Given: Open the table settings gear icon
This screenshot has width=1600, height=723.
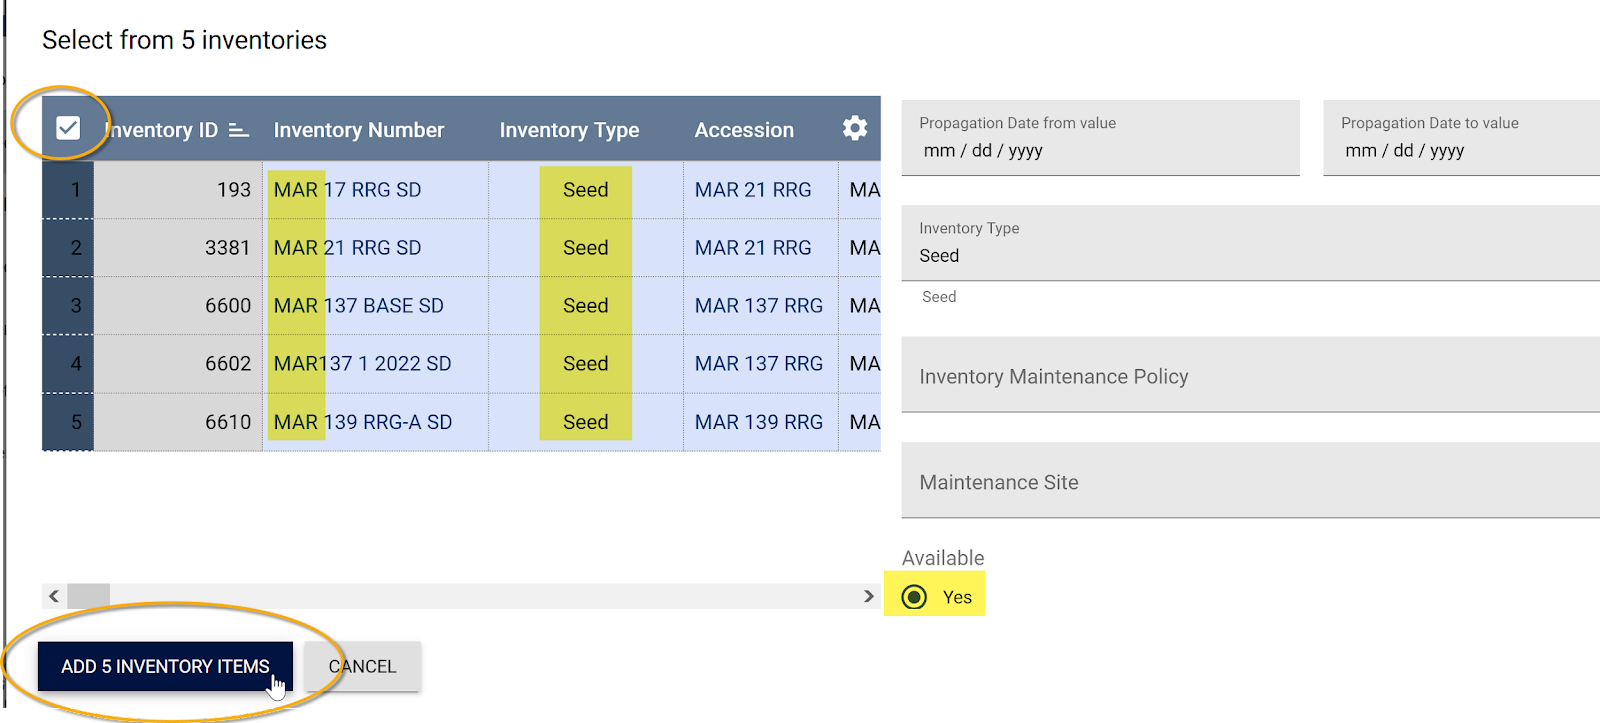Looking at the screenshot, I should coord(855,128).
